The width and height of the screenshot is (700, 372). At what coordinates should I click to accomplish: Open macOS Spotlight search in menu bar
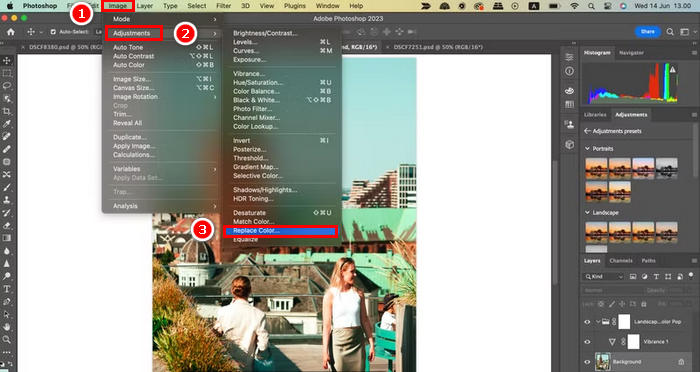[592, 6]
